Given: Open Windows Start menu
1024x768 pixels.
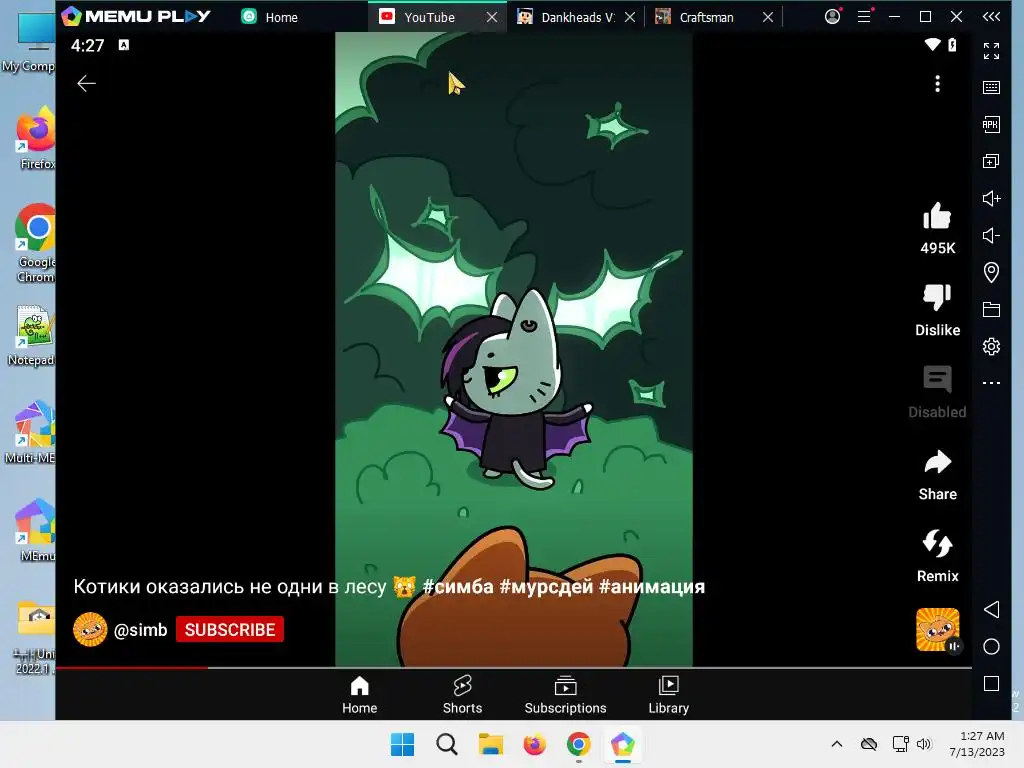Looking at the screenshot, I should tap(402, 744).
